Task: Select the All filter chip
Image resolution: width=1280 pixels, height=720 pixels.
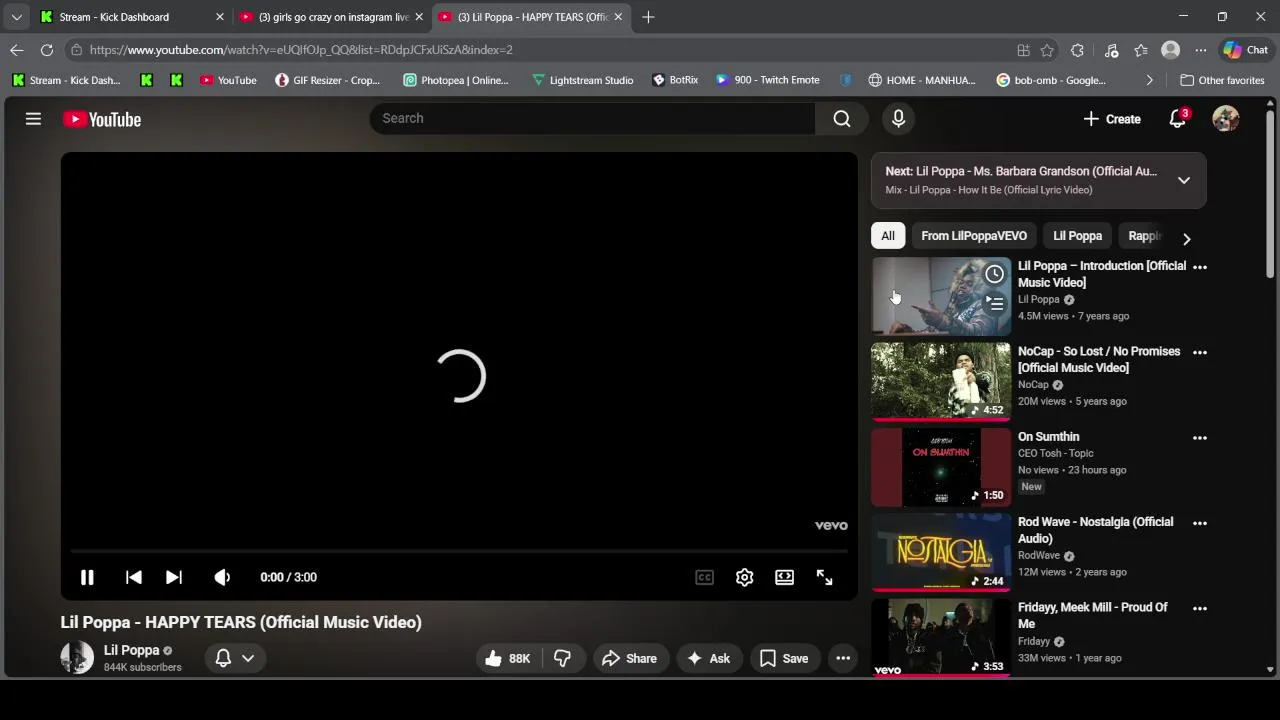Action: click(x=888, y=236)
